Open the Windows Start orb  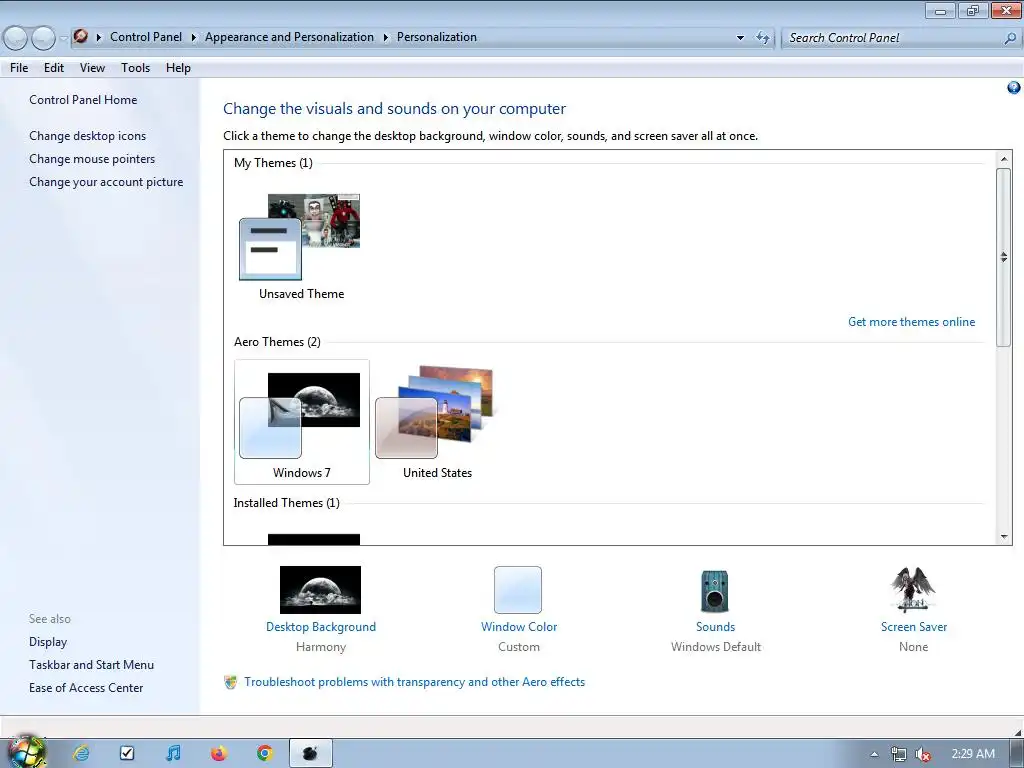click(x=25, y=751)
